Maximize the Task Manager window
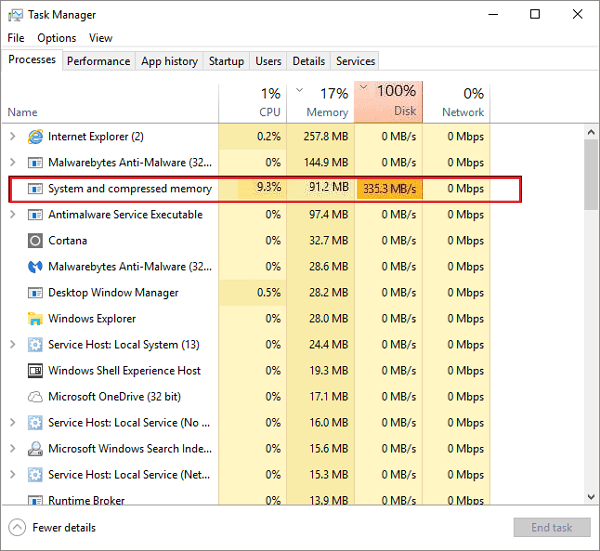The width and height of the screenshot is (600, 551). coord(535,15)
